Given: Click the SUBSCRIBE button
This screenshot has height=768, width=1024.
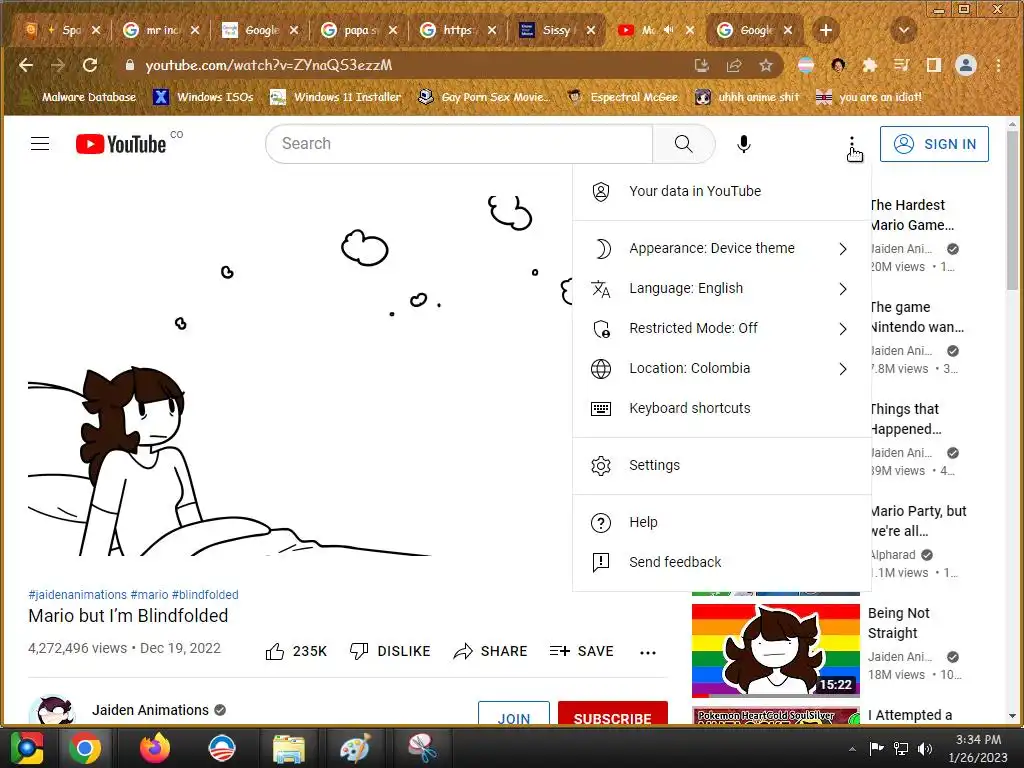Looking at the screenshot, I should [612, 714].
